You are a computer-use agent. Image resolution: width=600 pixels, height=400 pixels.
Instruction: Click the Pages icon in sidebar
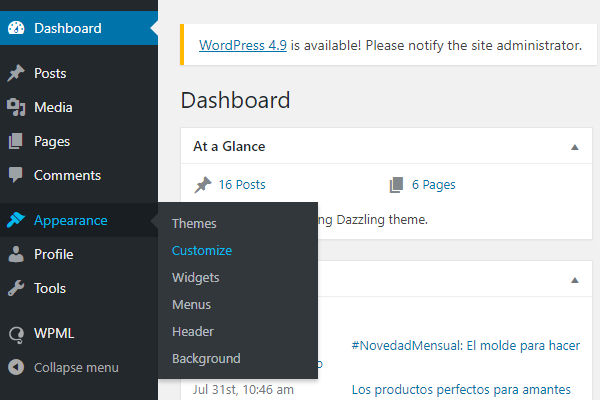(x=15, y=142)
